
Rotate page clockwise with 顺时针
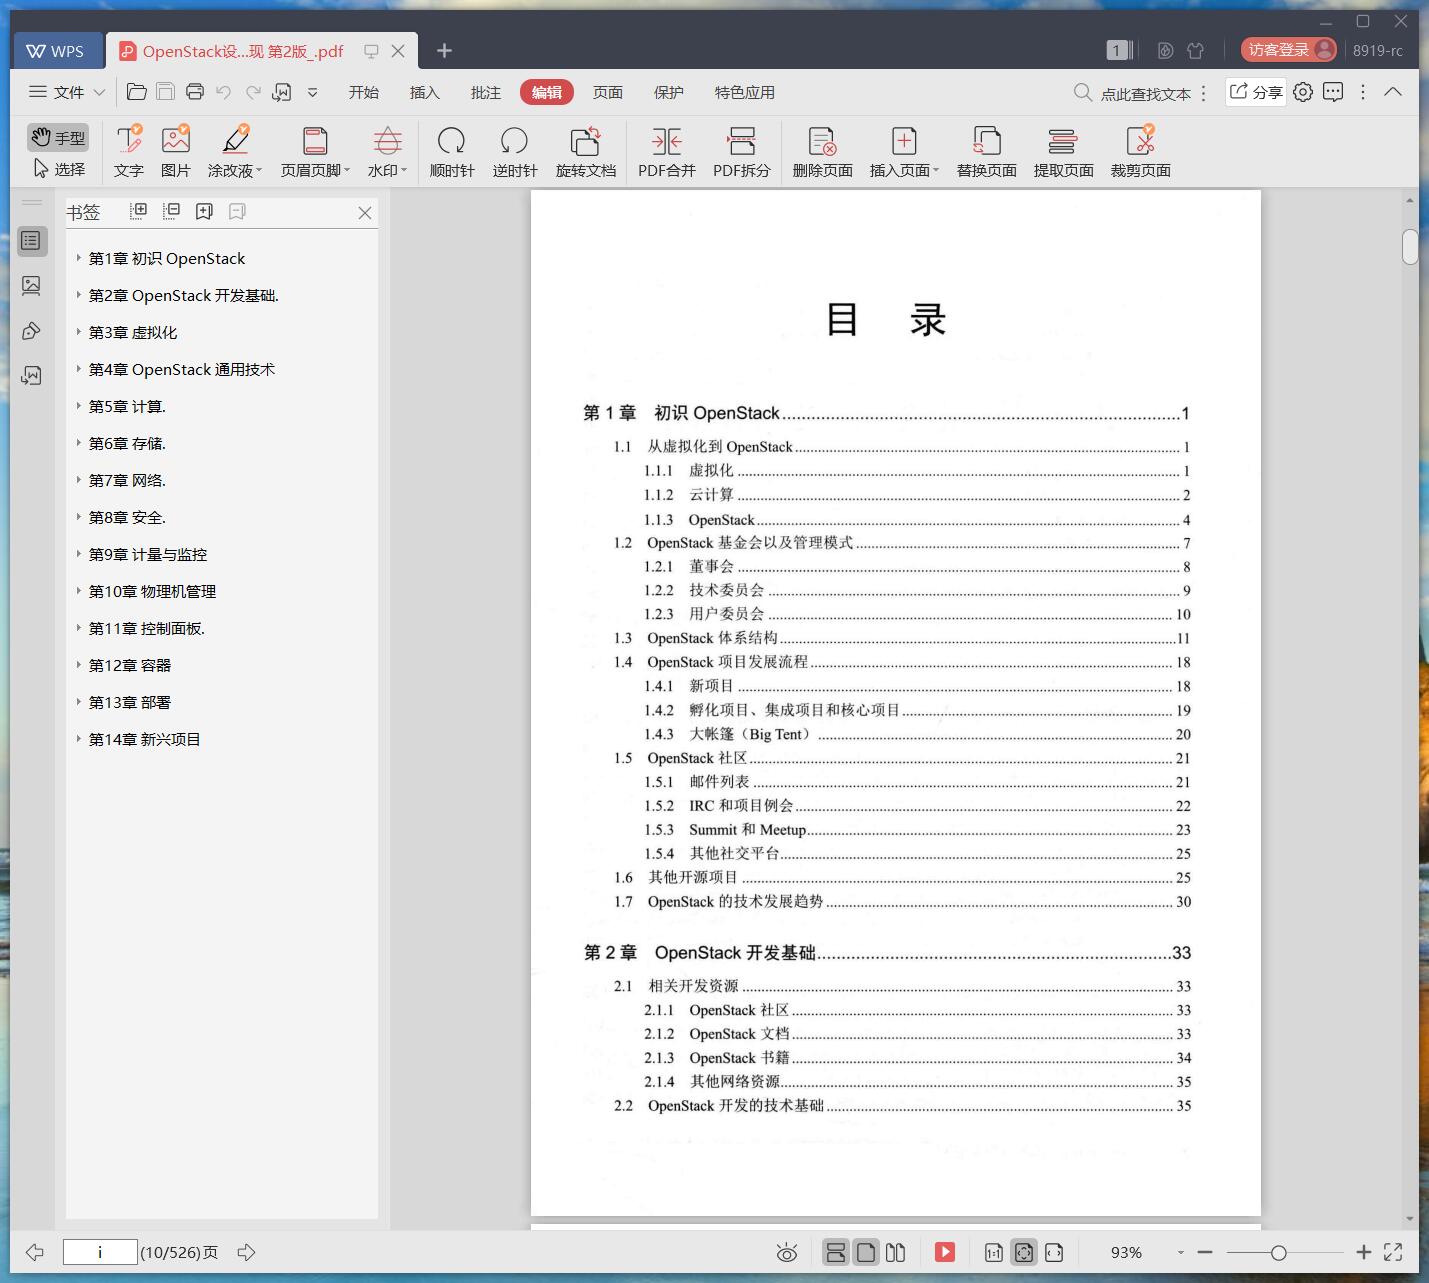[x=452, y=152]
